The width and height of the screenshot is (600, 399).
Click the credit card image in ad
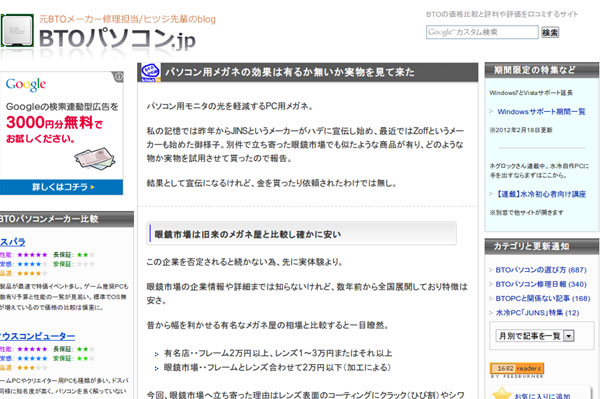[x=95, y=158]
